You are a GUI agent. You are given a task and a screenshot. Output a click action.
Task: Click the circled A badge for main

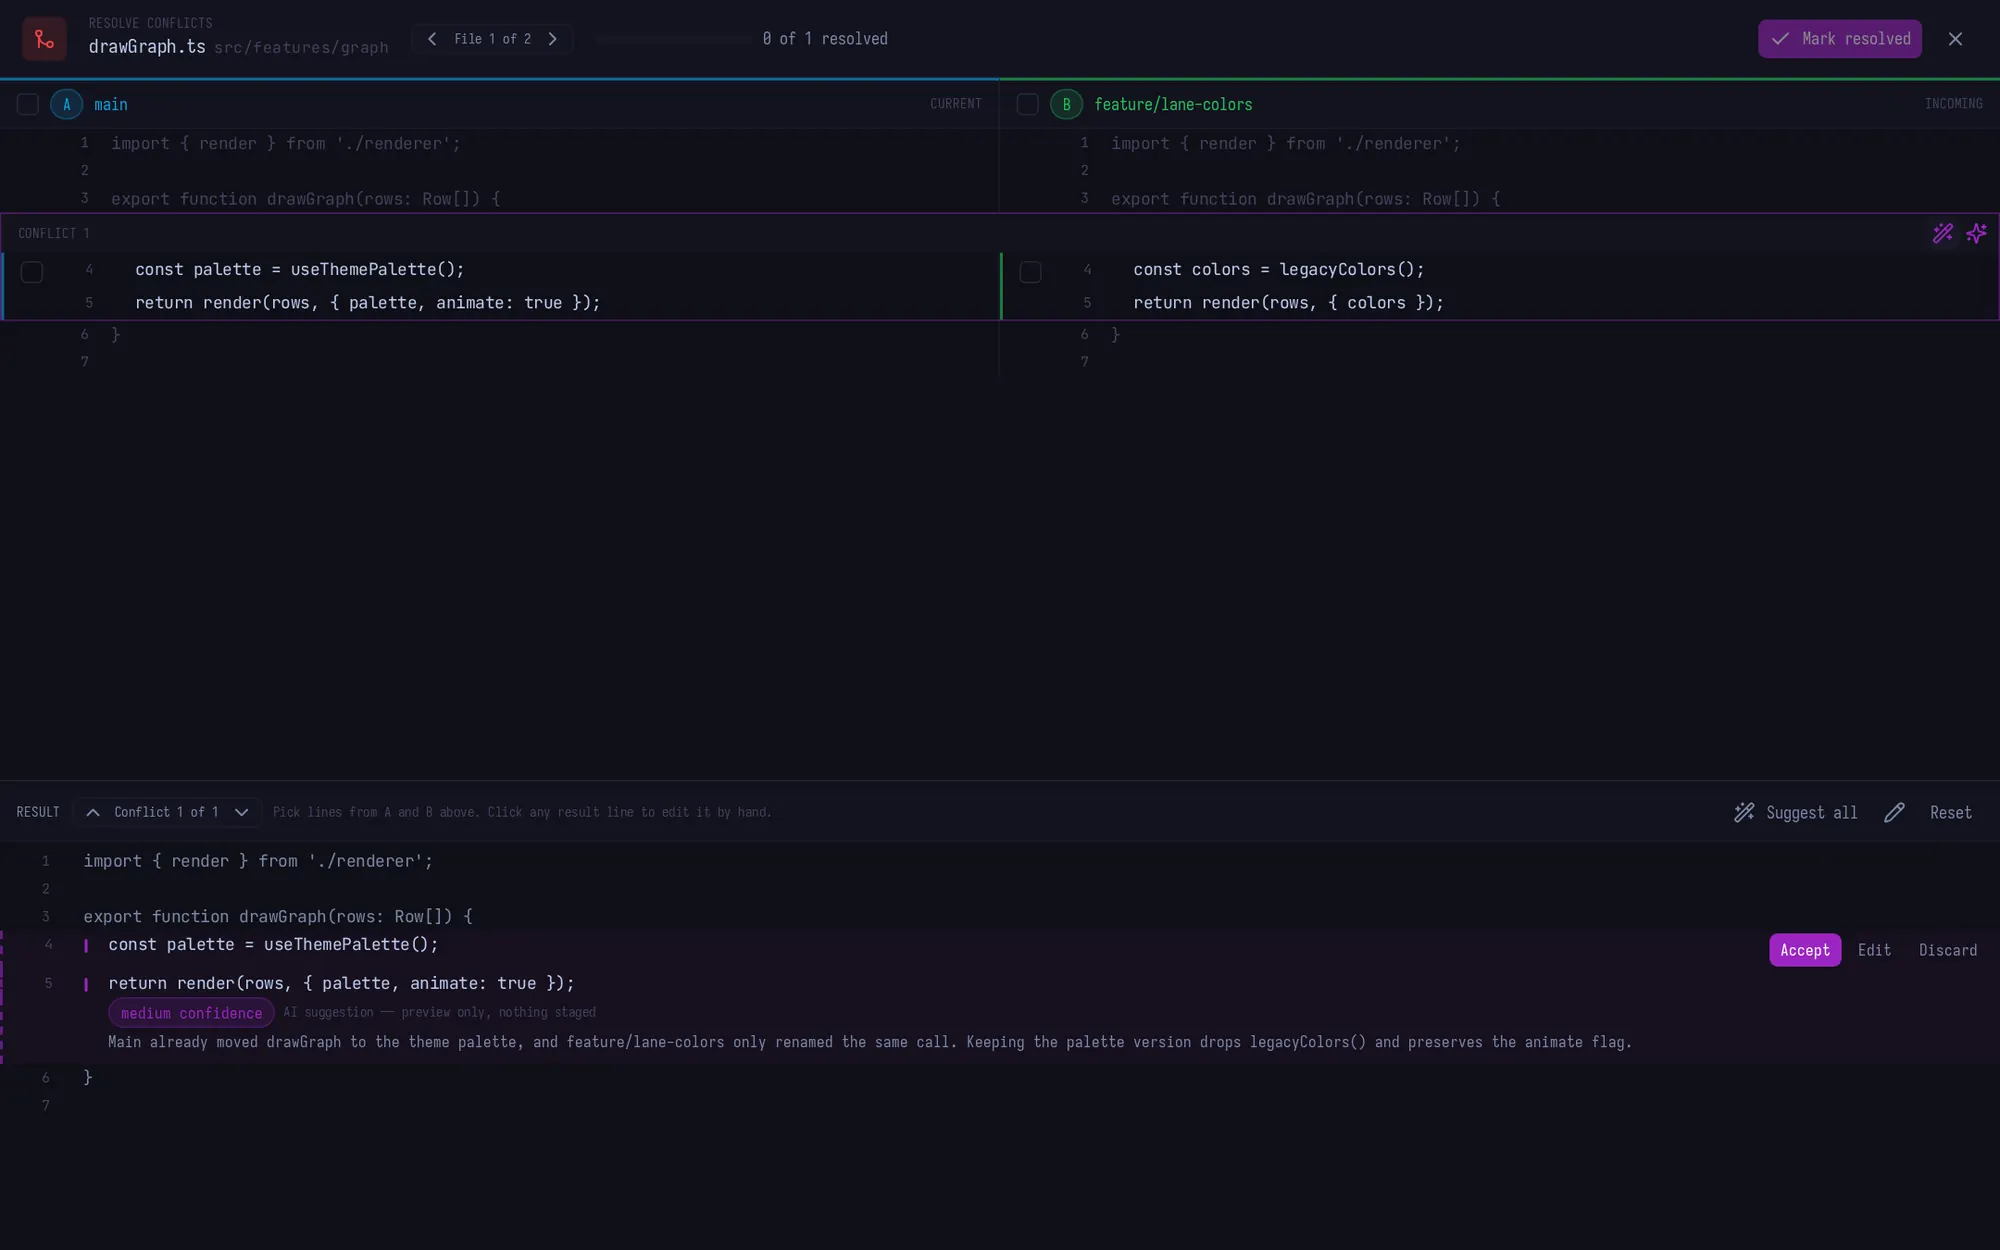pyautogui.click(x=66, y=104)
